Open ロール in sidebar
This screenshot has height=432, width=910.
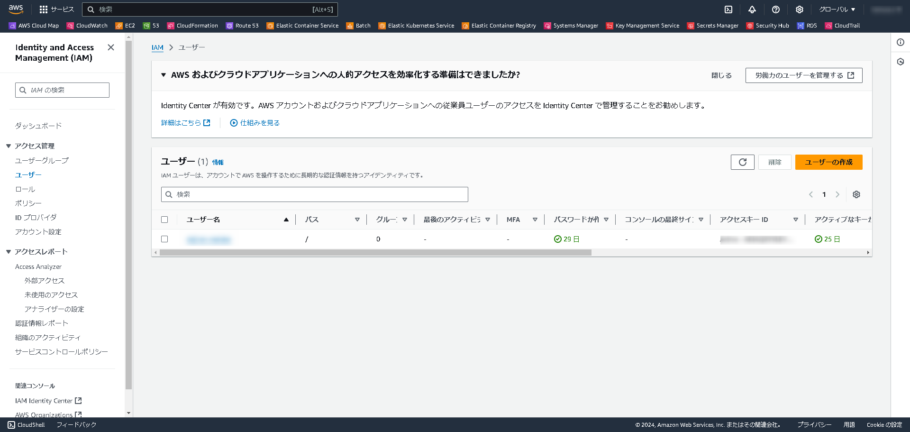[25, 189]
